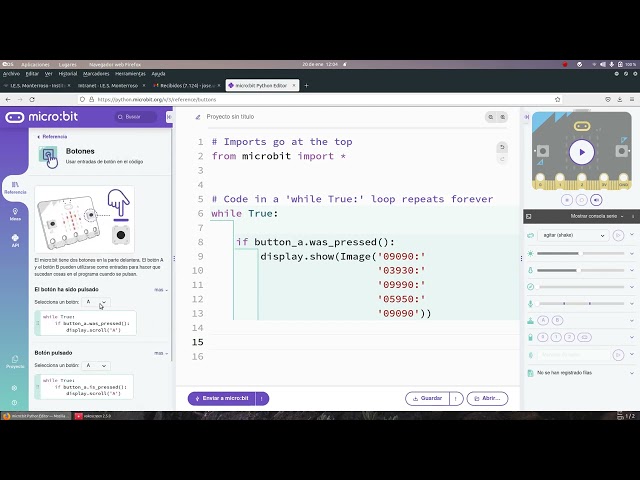The image size is (640, 480).
Task: Open more options next to Enviar a micro:bit
Action: [x=262, y=398]
